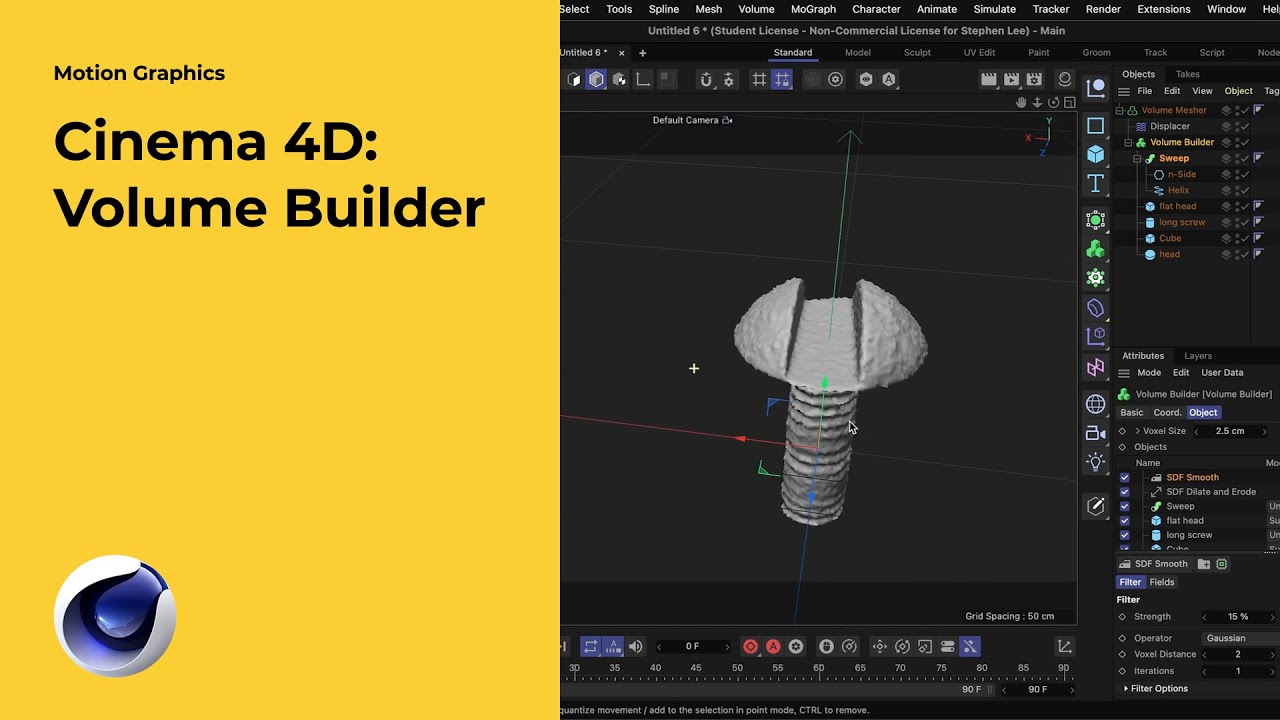
Task: Uncheck the flat head layer checkbox
Action: coord(1124,520)
